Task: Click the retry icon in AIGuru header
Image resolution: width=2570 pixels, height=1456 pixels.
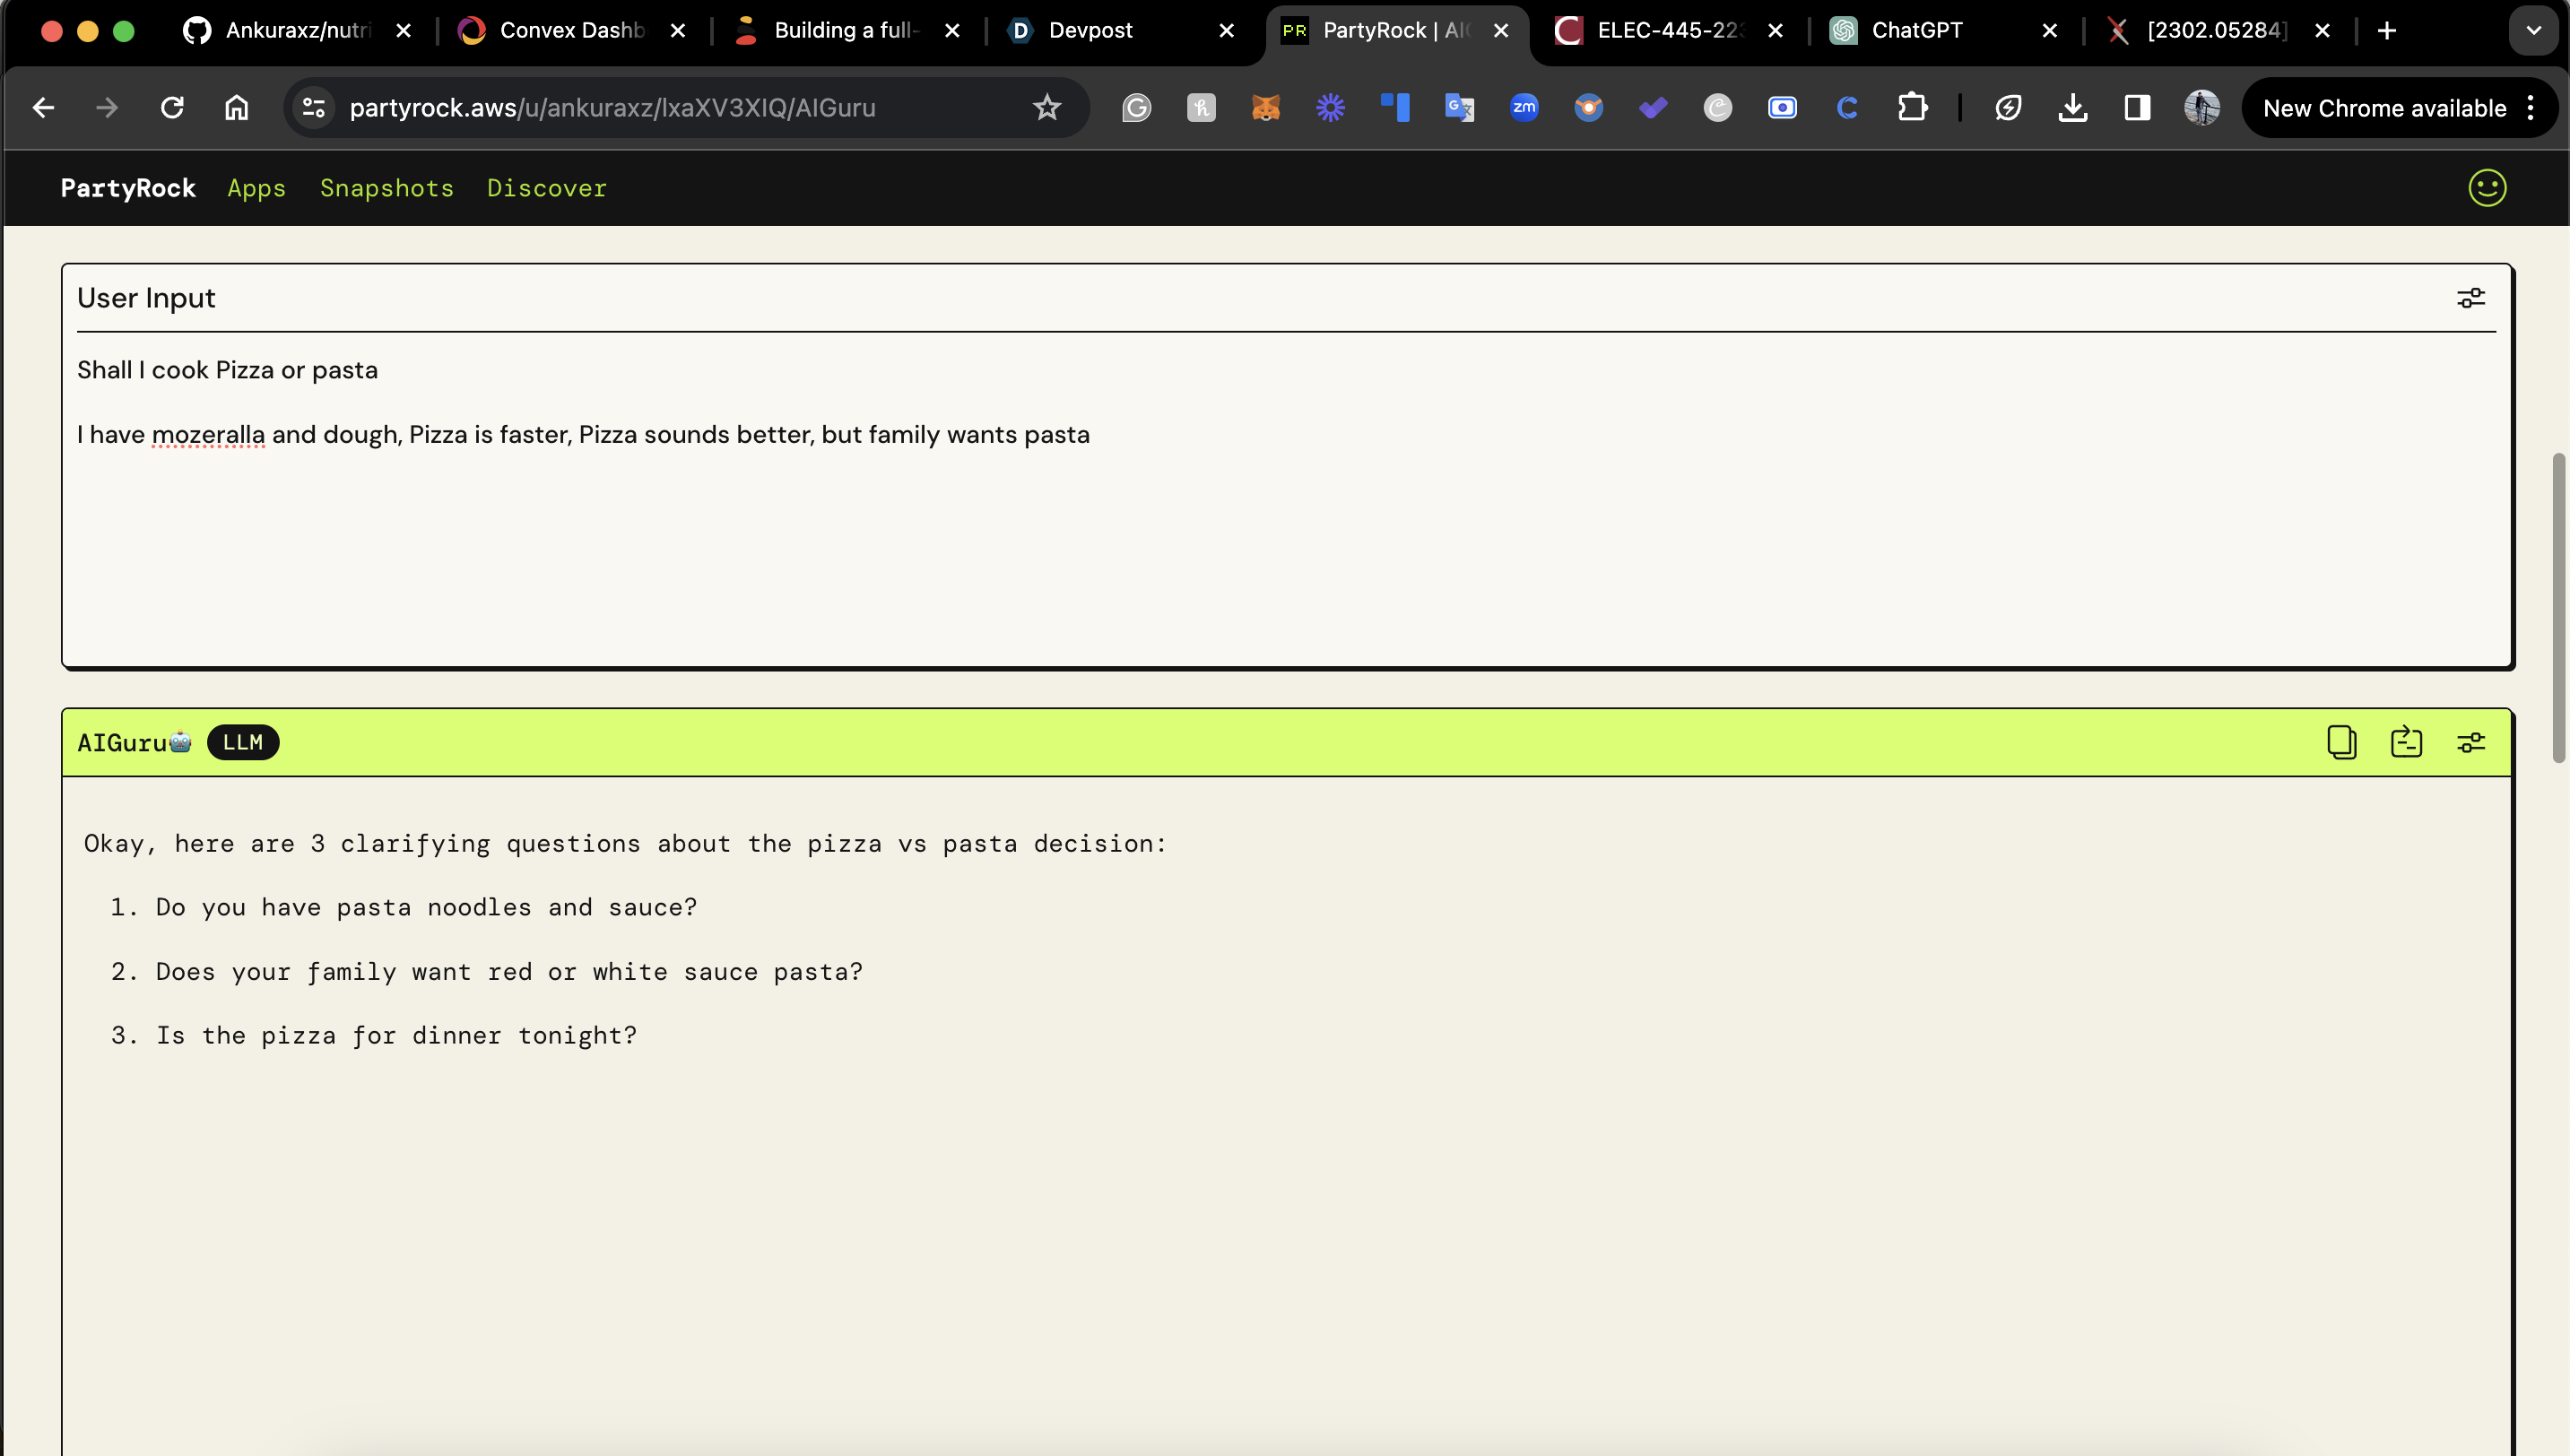Action: pyautogui.click(x=2406, y=743)
